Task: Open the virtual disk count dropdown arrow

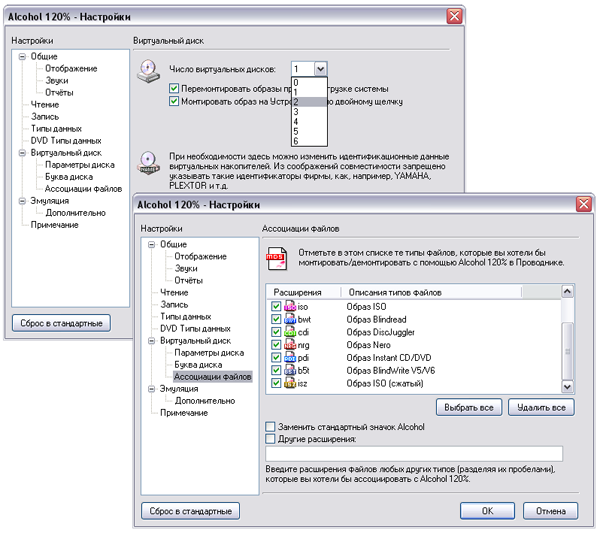Action: [321, 69]
